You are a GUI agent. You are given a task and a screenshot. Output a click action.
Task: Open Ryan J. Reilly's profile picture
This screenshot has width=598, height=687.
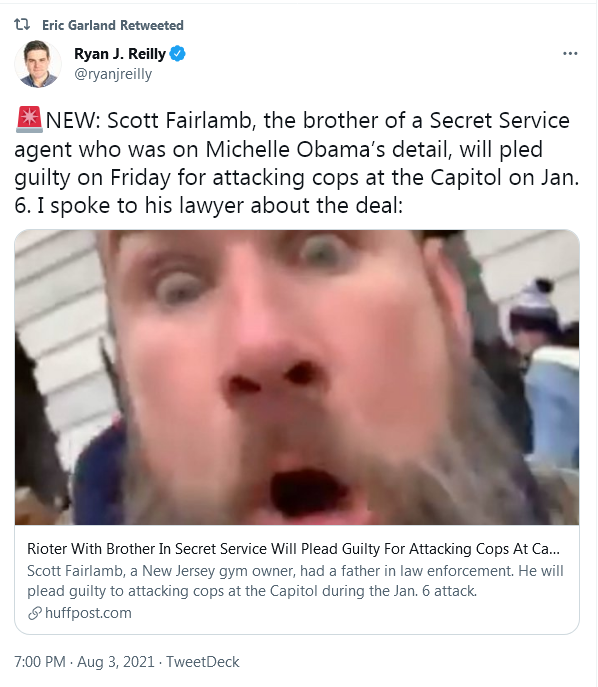click(x=38, y=64)
